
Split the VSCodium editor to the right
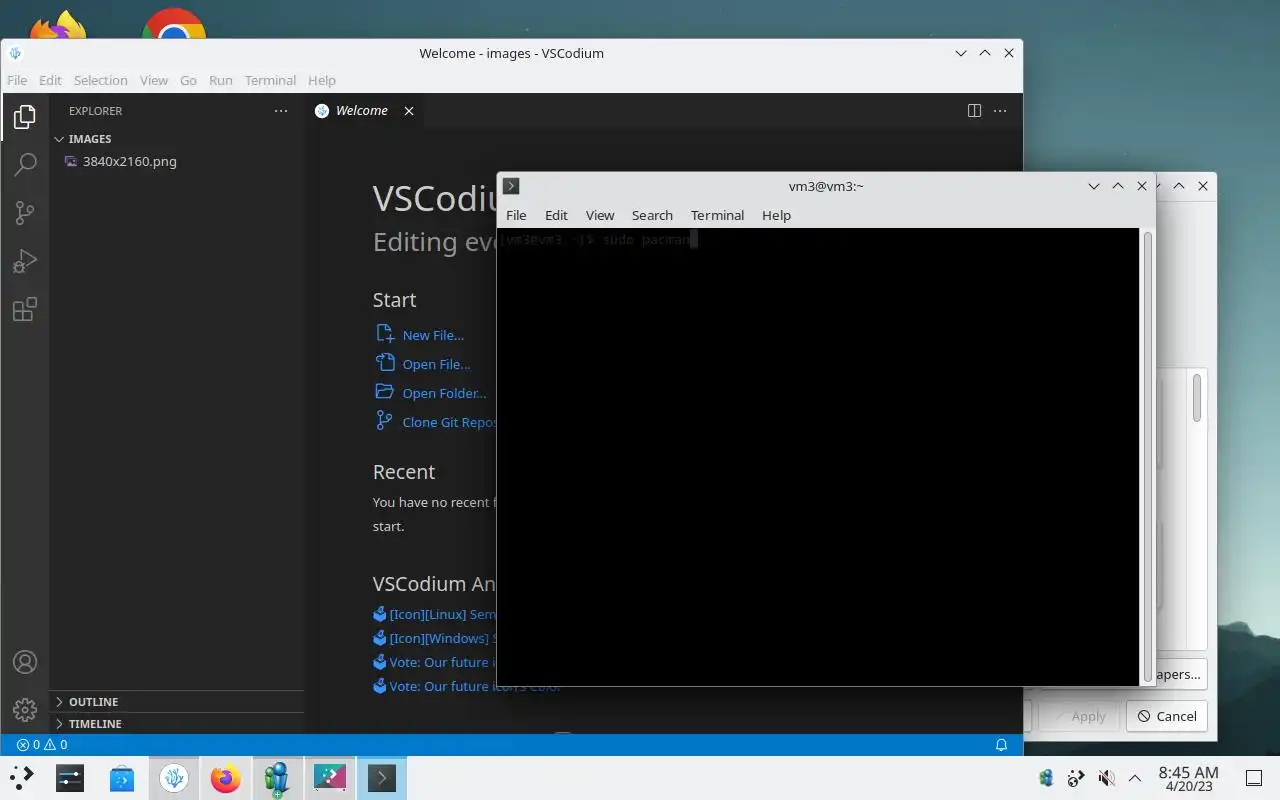[x=974, y=111]
